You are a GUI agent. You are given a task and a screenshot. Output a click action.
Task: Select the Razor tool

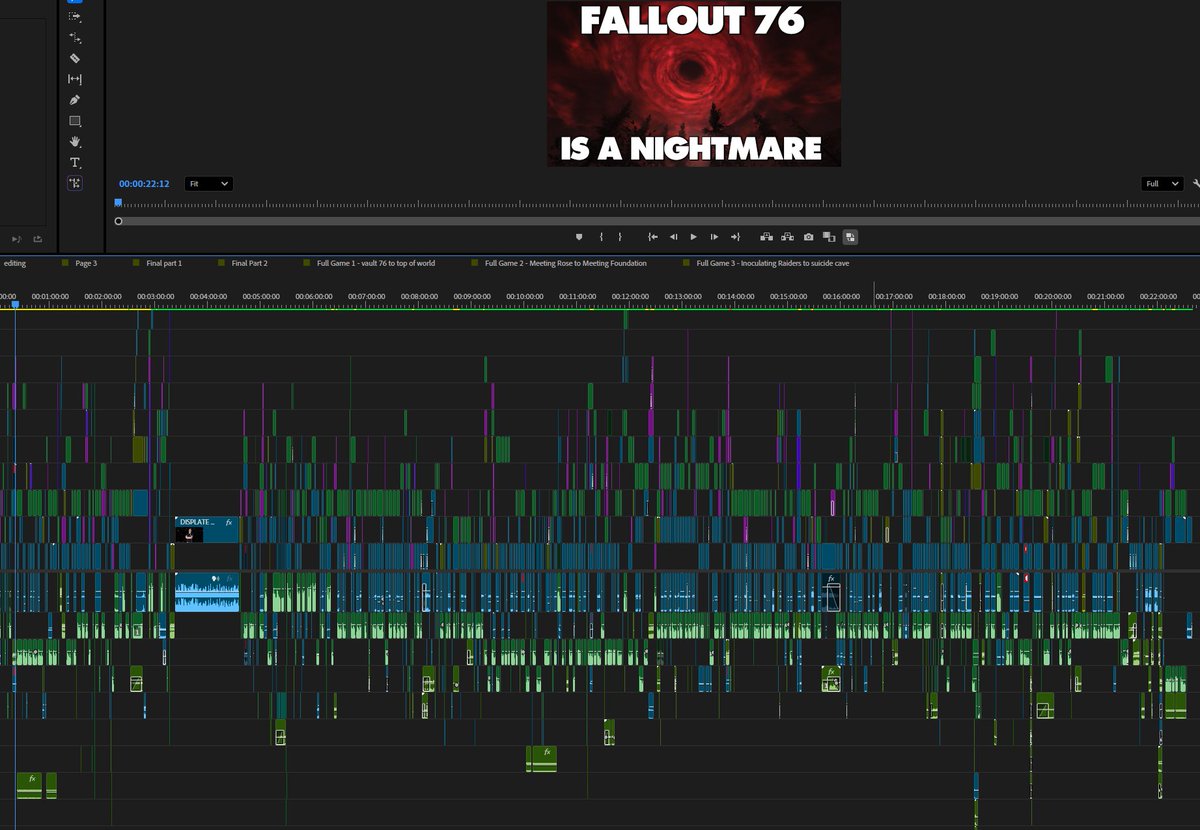[75, 59]
